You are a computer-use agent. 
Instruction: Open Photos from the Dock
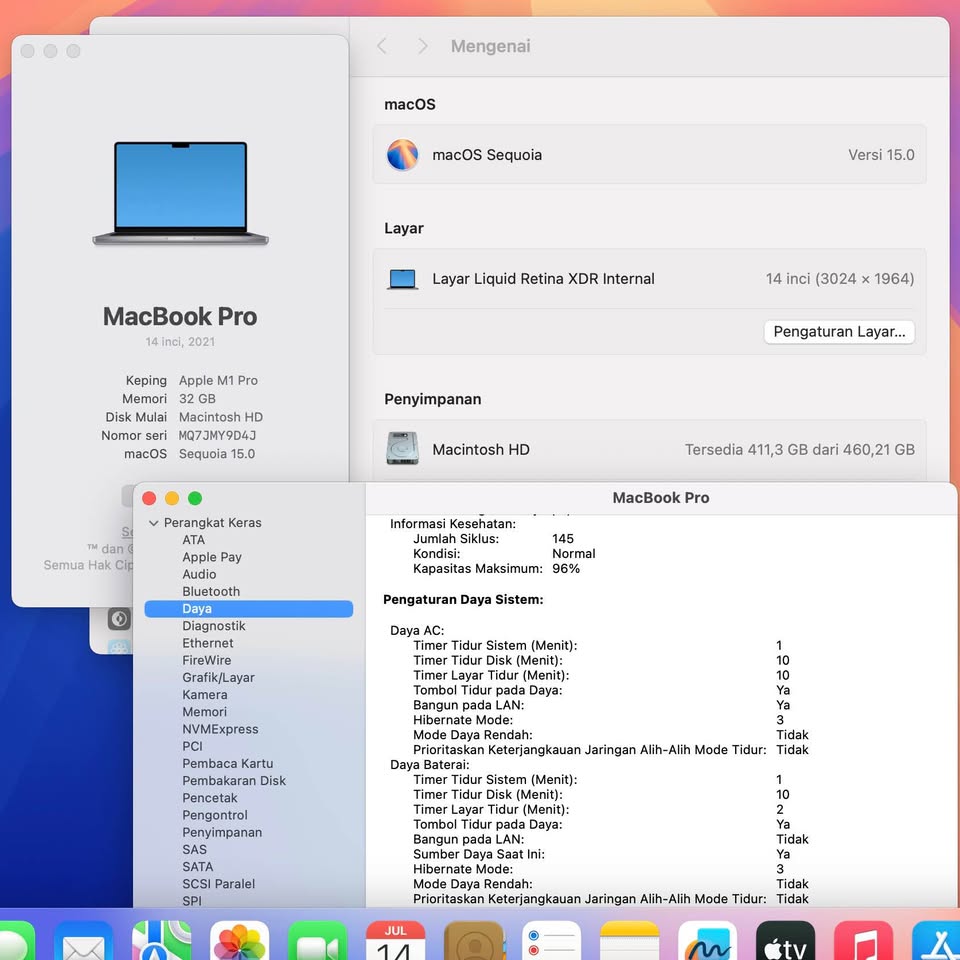[239, 941]
